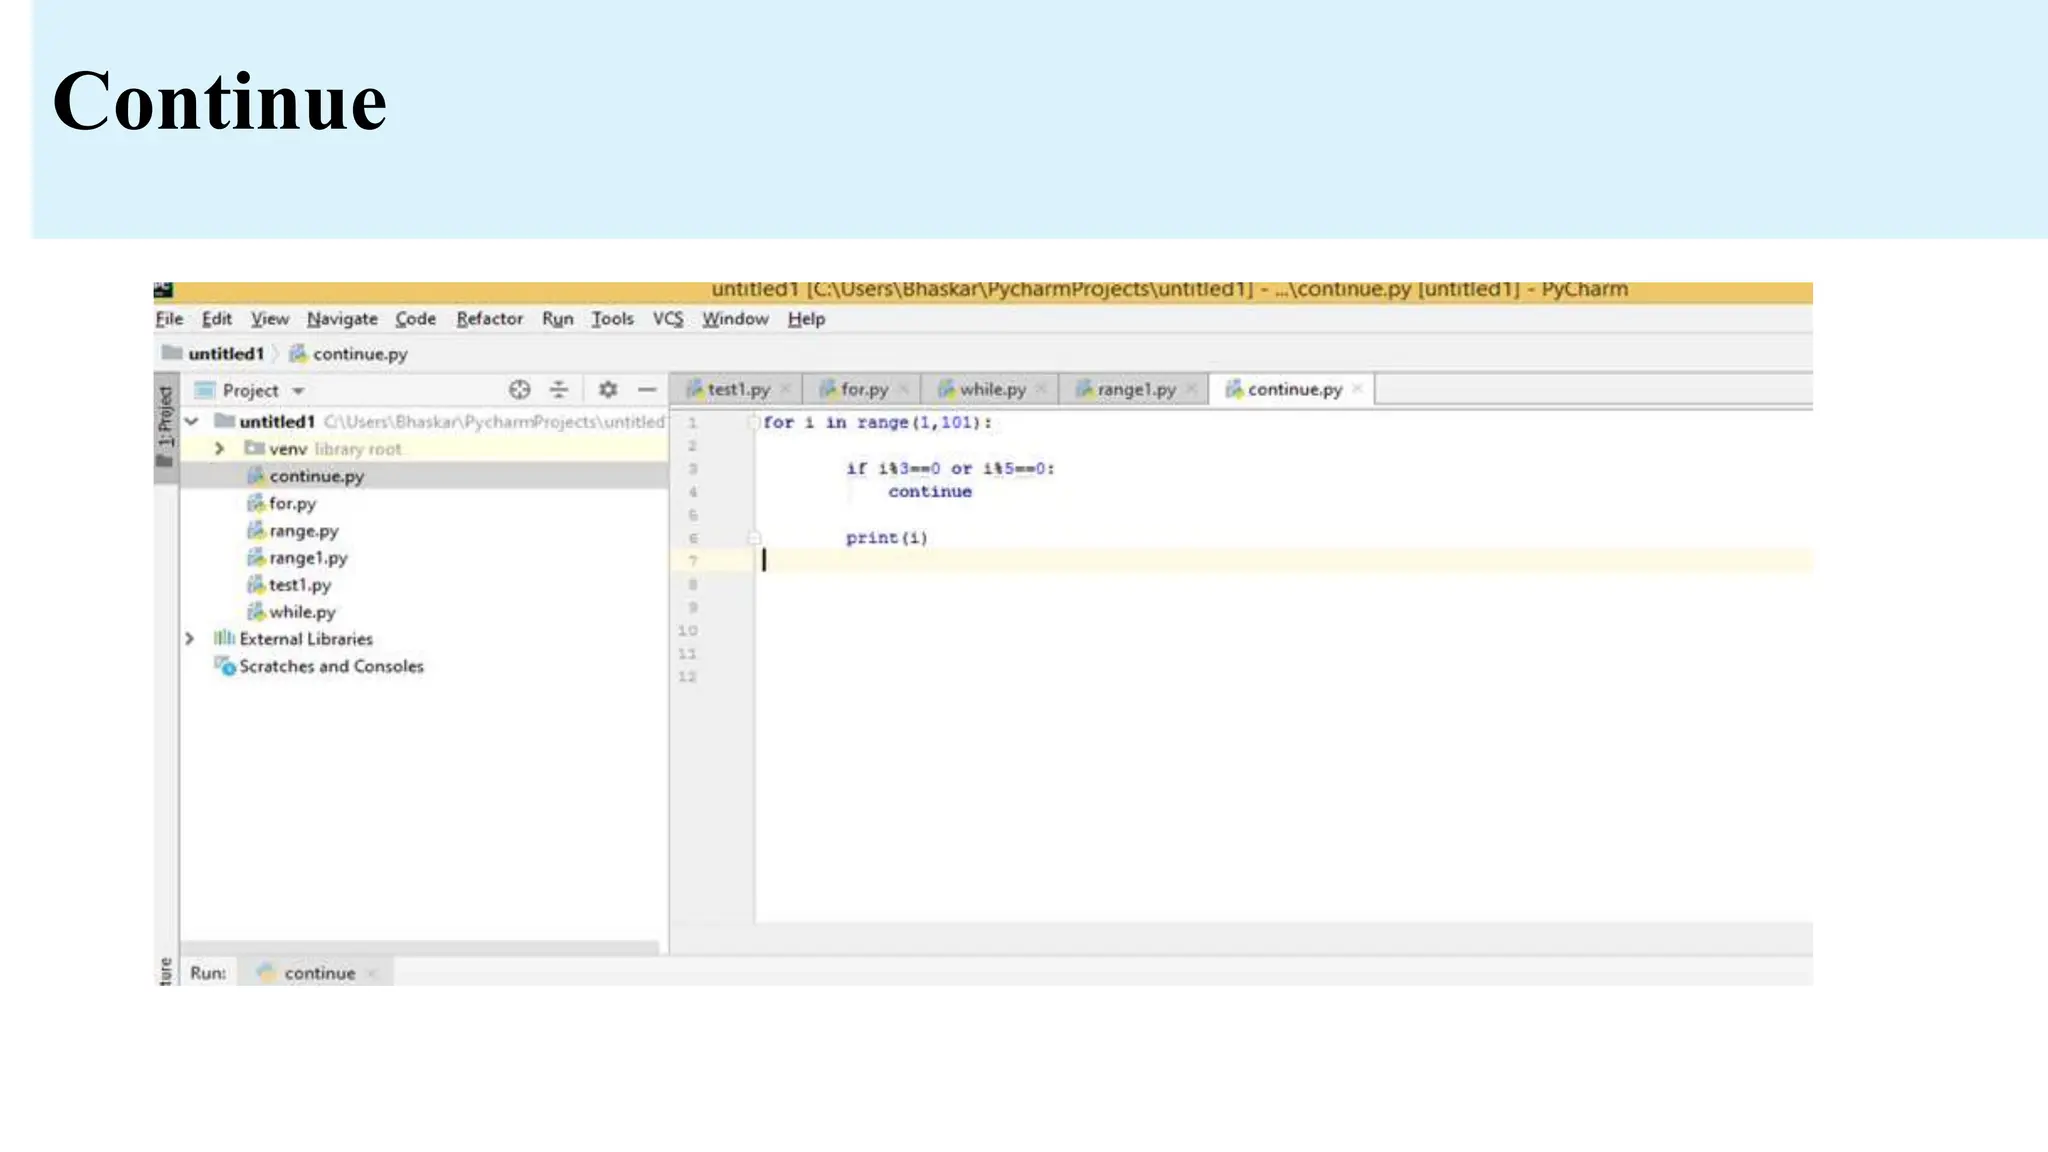Viewport: 2048px width, 1152px height.
Task: Click the PyCharm app icon in title bar
Action: [x=163, y=290]
